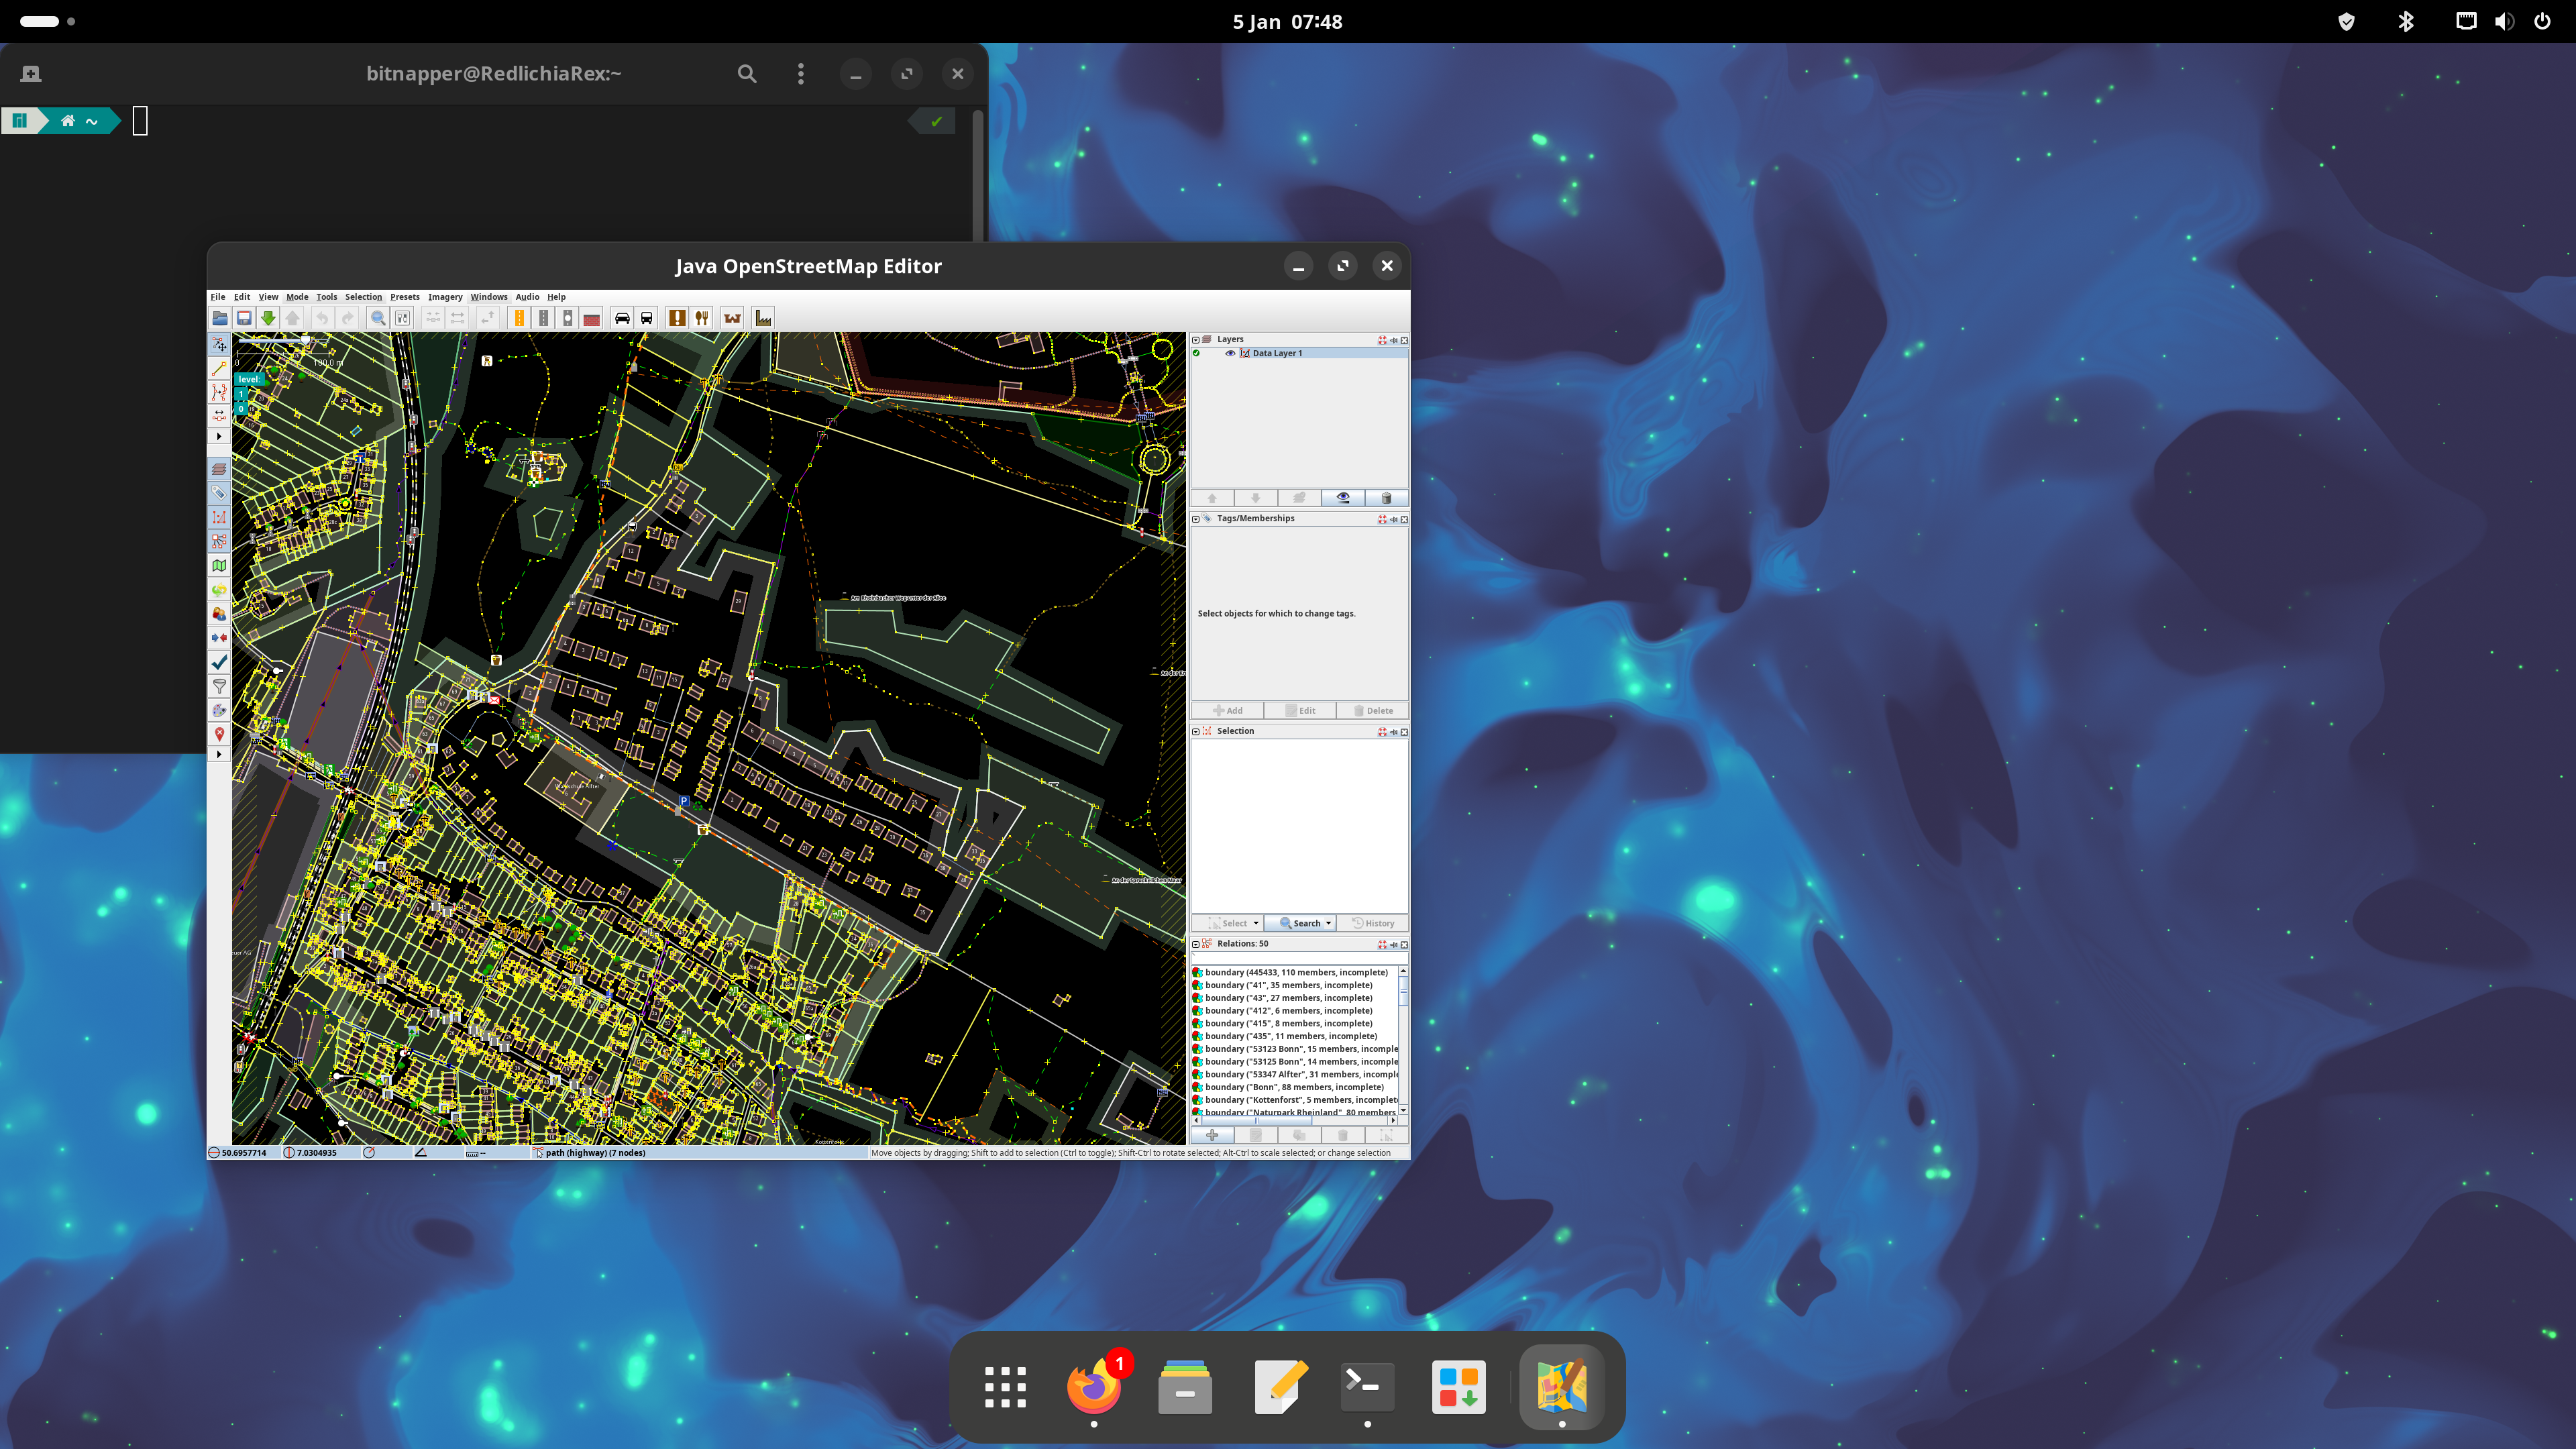Activate the Improve Way Accuracy tool

click(219, 392)
